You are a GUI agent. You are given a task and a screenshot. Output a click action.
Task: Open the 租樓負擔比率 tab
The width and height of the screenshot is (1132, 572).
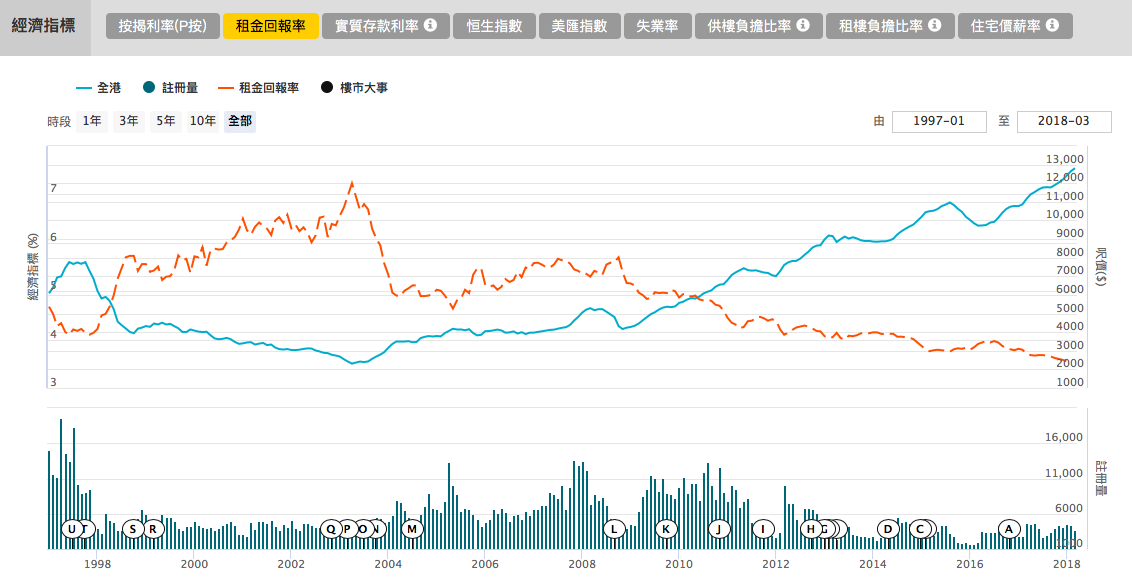point(890,26)
